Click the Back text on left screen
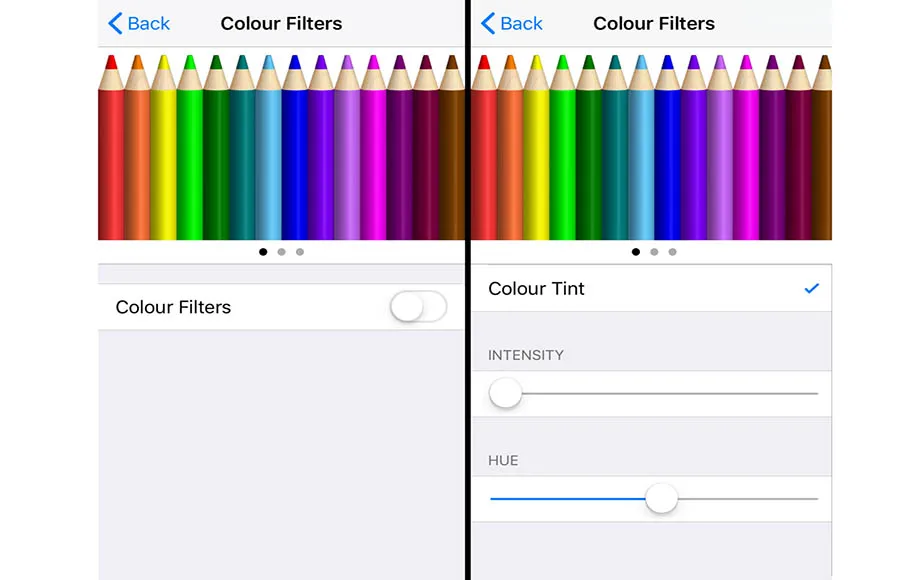Image resolution: width=915 pixels, height=580 pixels. point(149,23)
